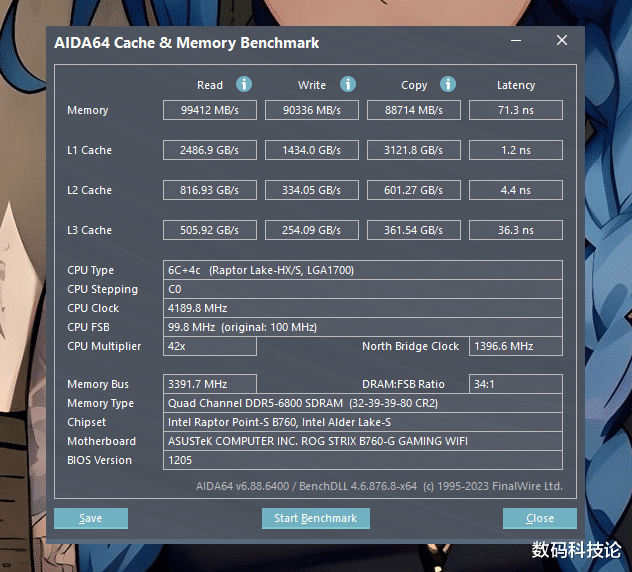632x572 pixels.
Task: Click the Memory row label
Action: click(87, 110)
